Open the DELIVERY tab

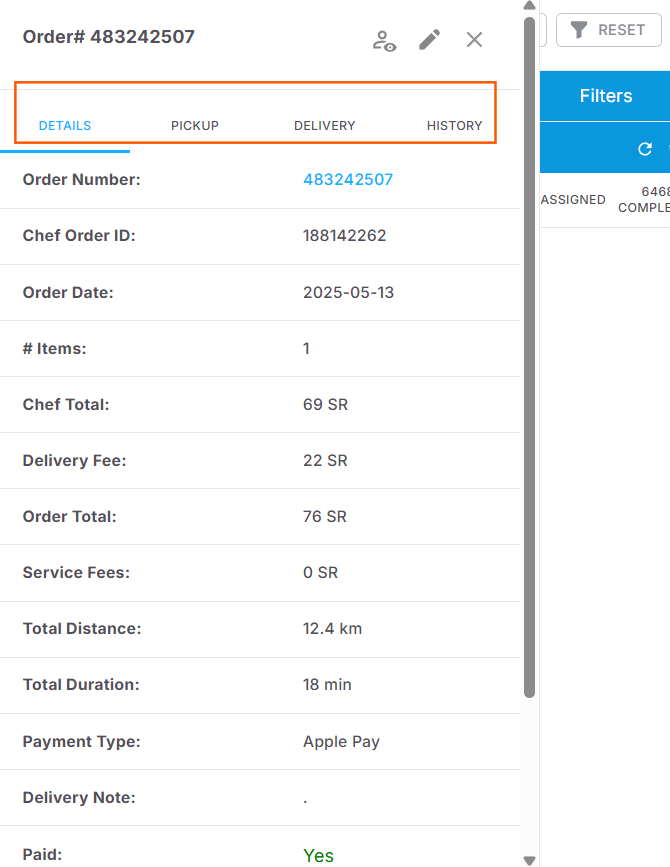tap(324, 126)
